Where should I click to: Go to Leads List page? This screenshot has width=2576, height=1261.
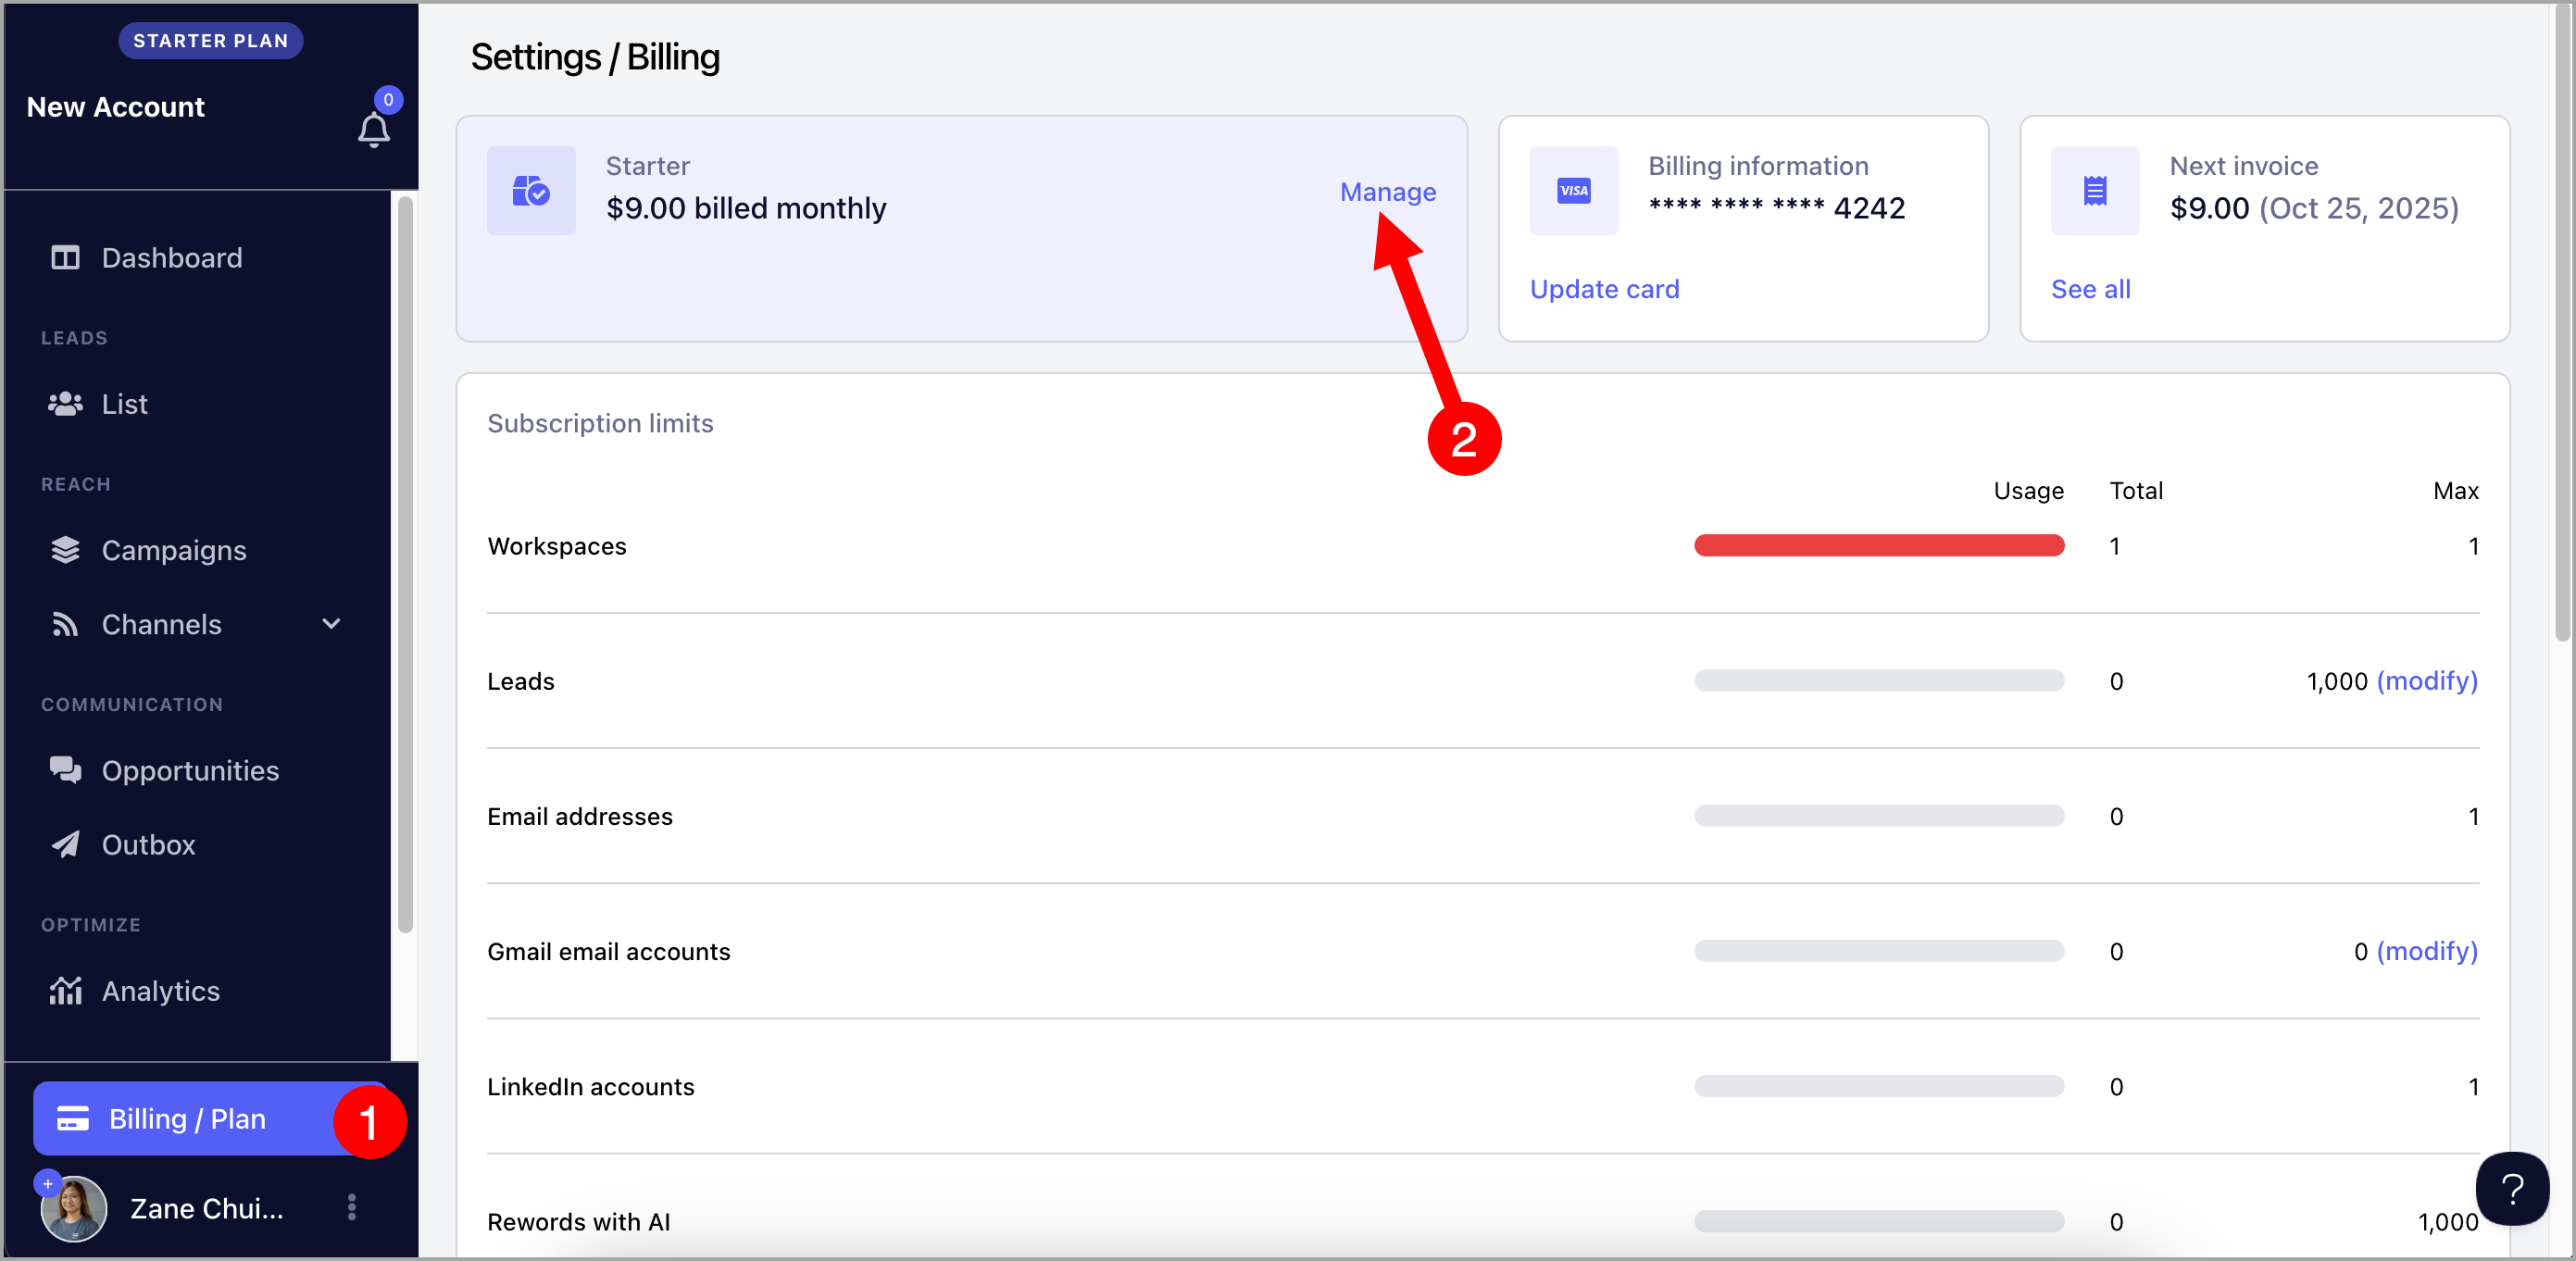point(124,404)
